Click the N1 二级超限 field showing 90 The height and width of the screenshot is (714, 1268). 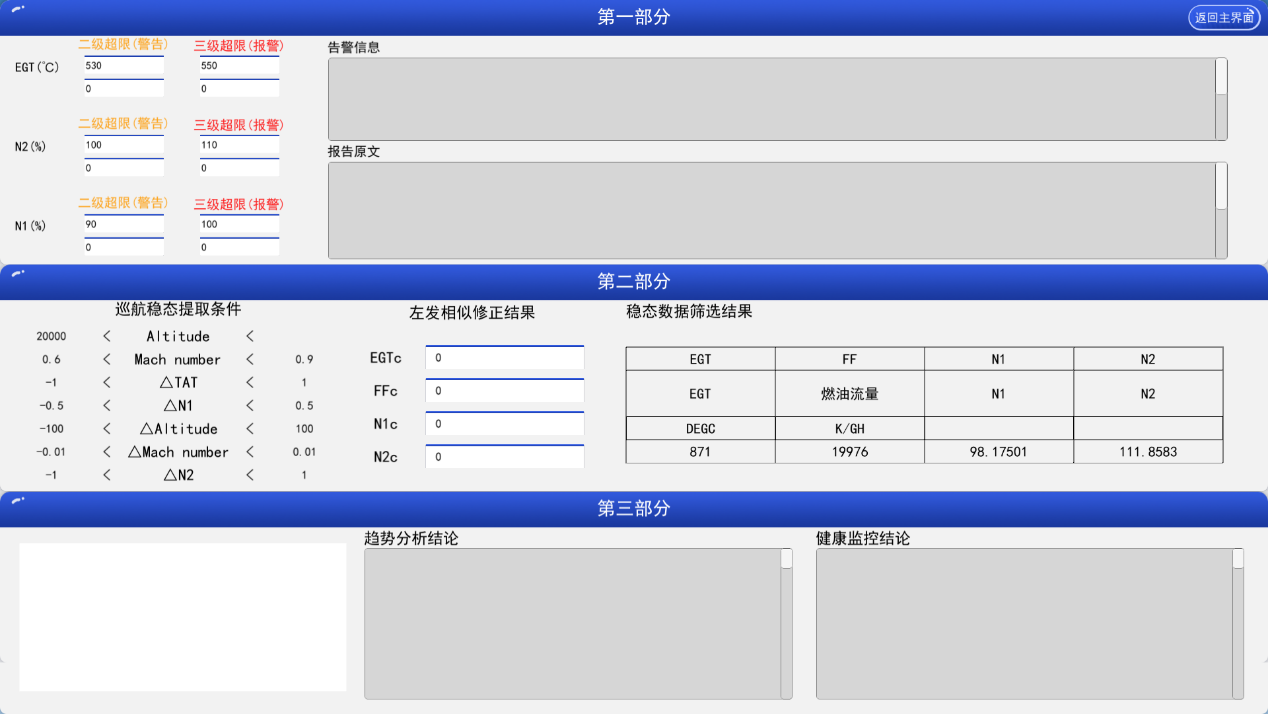click(x=124, y=225)
